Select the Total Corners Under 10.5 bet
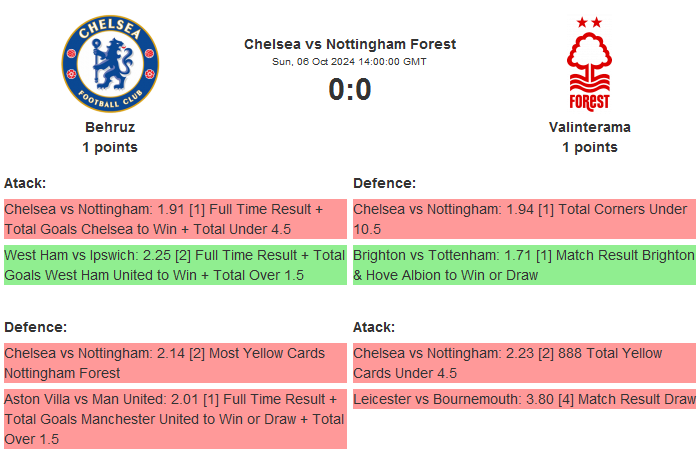700x460 pixels. [524, 219]
